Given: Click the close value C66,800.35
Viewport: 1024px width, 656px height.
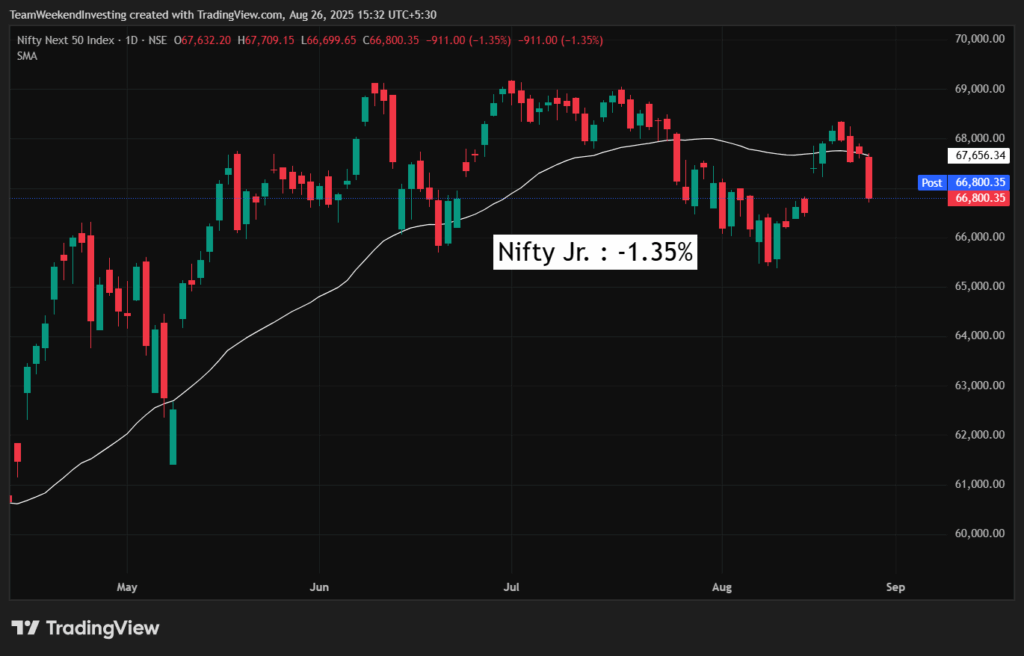Looking at the screenshot, I should (x=391, y=41).
